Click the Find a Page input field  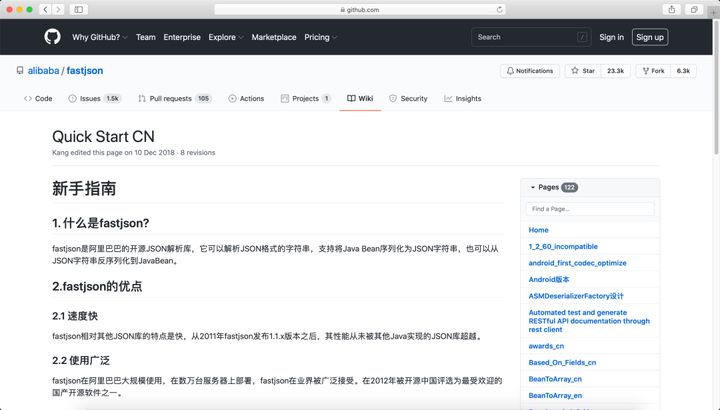click(x=590, y=209)
